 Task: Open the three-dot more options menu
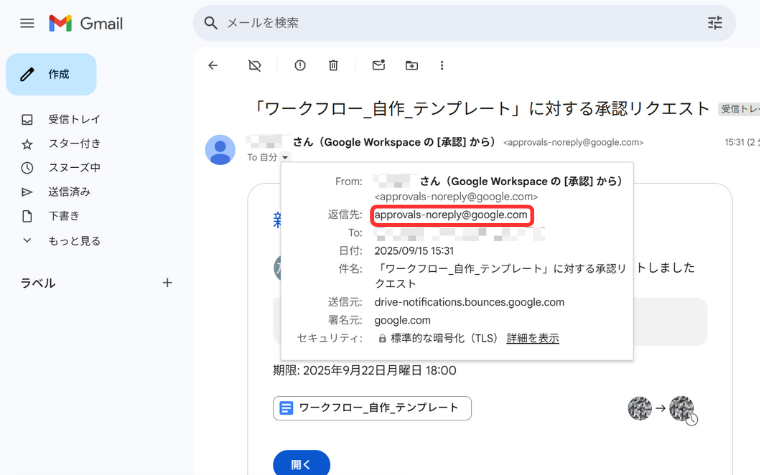pos(442,65)
